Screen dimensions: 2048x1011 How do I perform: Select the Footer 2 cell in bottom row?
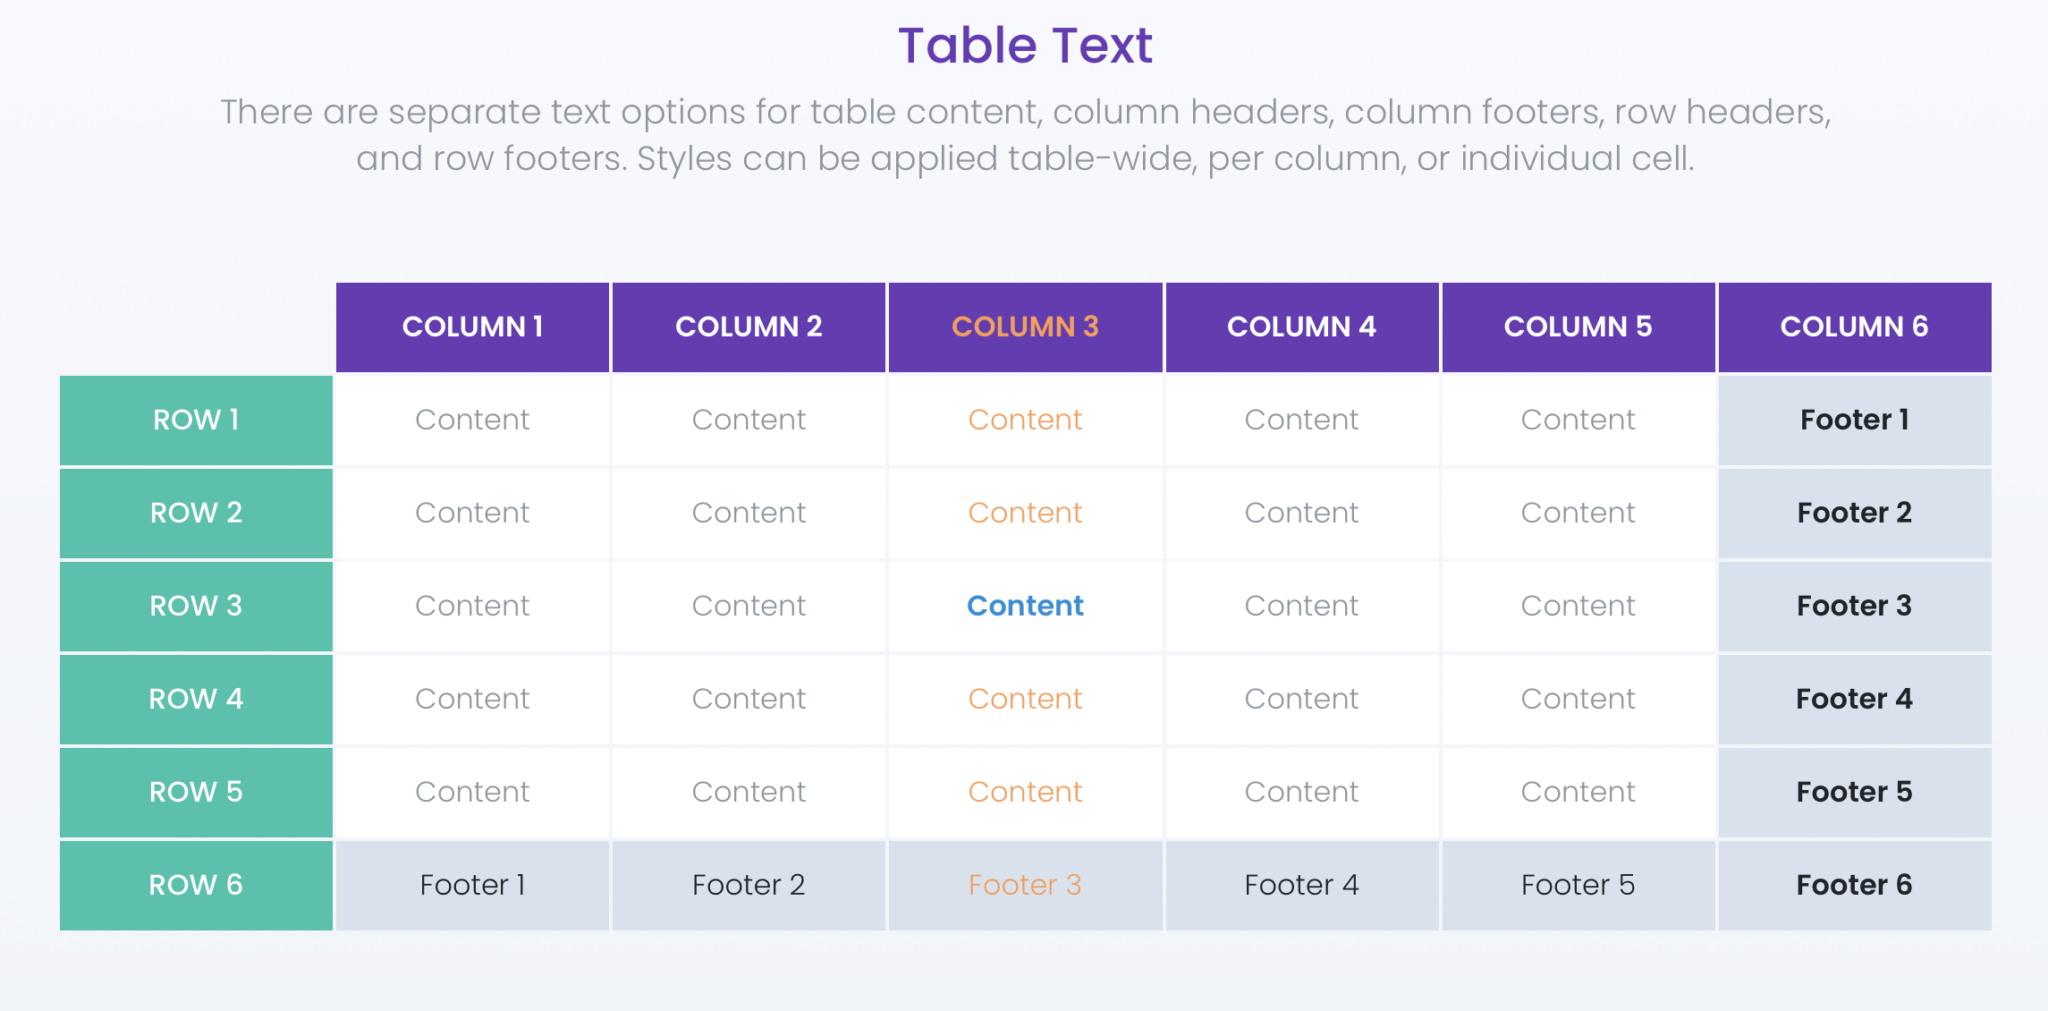[748, 885]
